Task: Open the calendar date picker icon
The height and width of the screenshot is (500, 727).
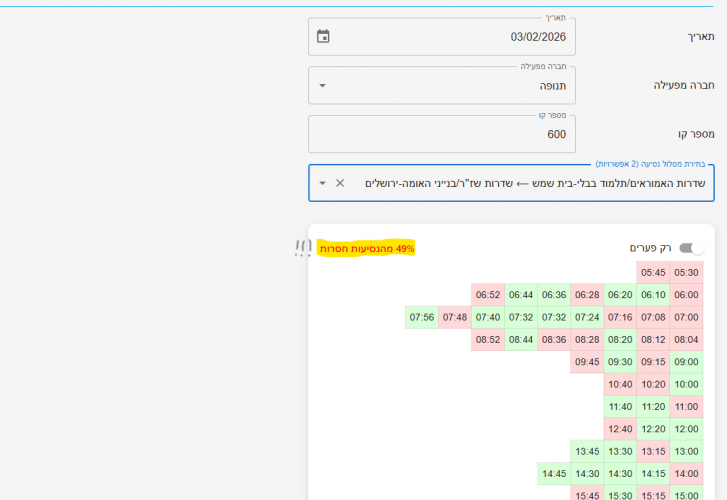Action: [x=323, y=37]
